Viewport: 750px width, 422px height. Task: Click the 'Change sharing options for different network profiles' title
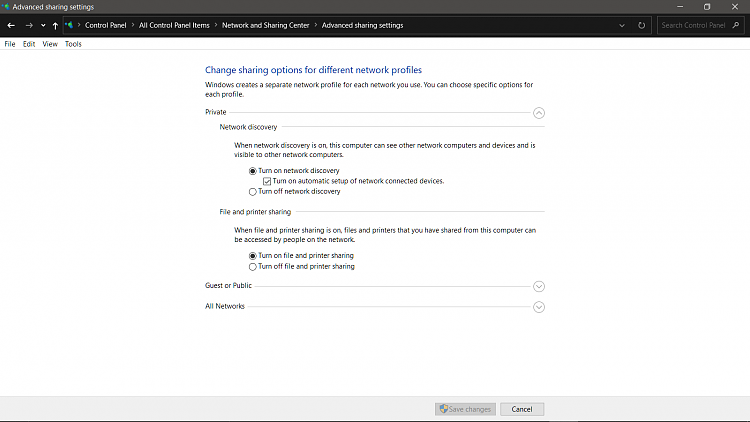tap(313, 70)
